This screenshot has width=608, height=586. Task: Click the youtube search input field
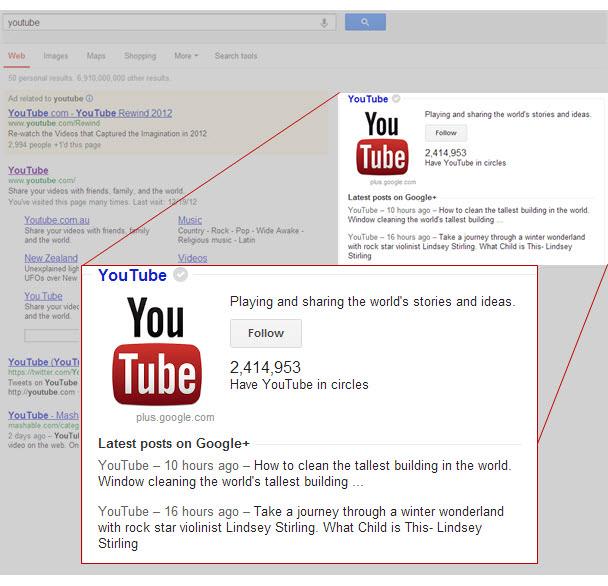point(169,22)
